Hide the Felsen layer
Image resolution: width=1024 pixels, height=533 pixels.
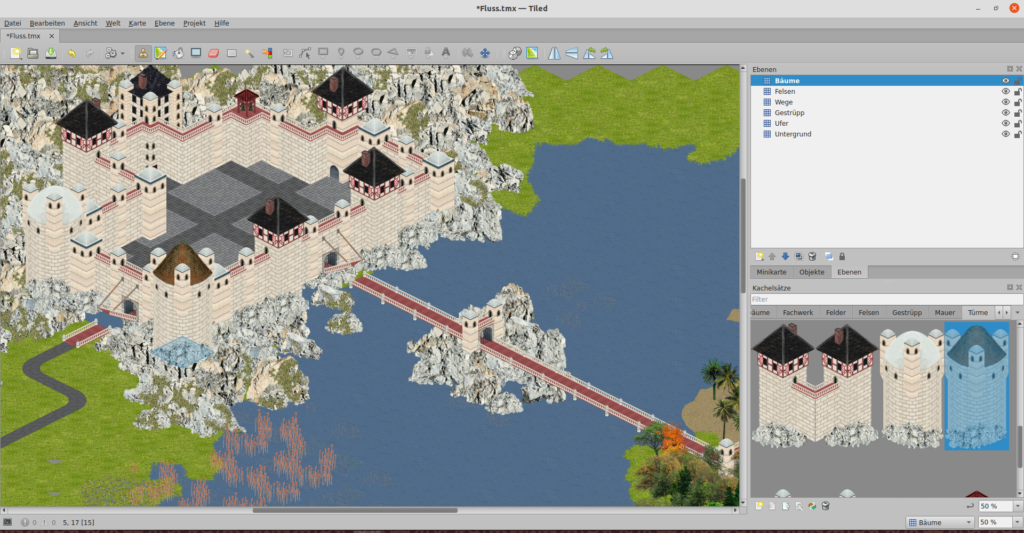pyautogui.click(x=1005, y=91)
